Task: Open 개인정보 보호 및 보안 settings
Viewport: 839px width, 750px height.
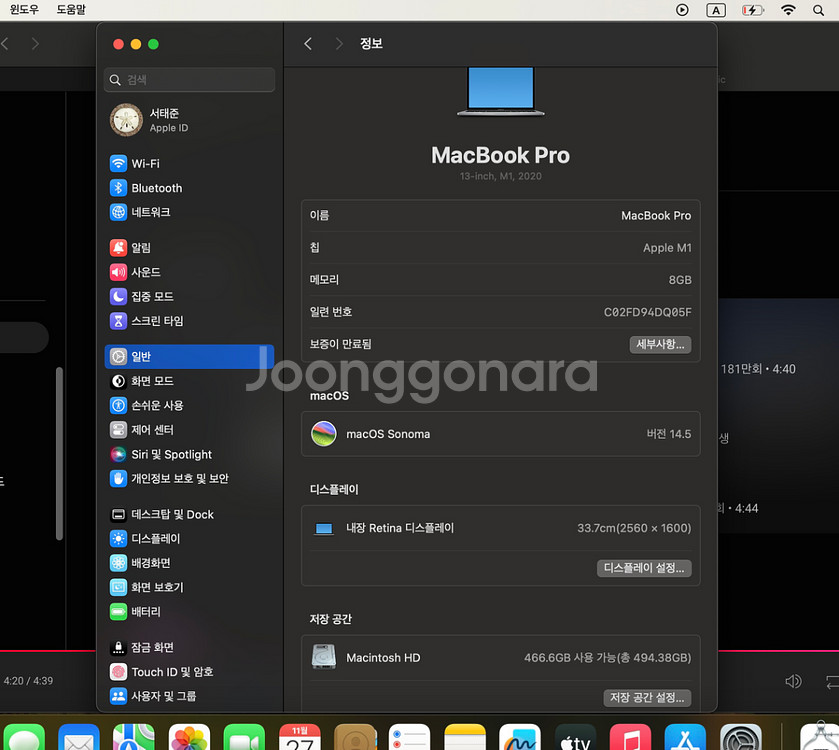Action: point(189,478)
